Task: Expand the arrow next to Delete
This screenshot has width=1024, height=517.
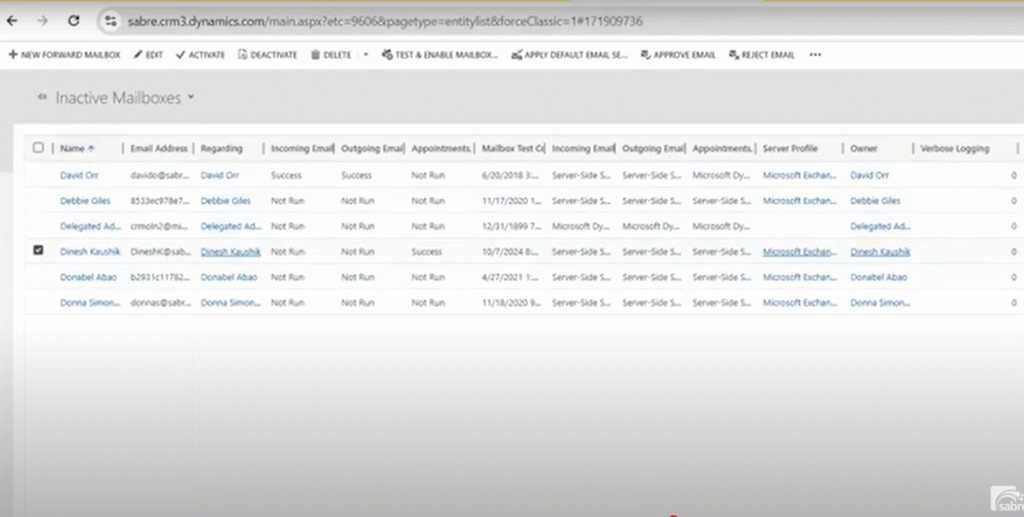Action: (x=365, y=55)
